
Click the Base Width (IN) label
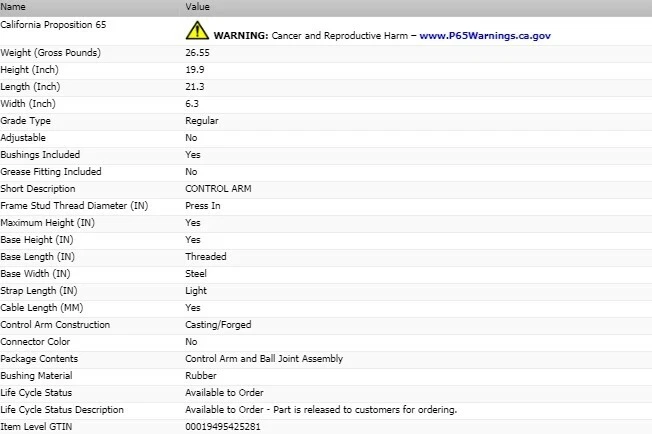tap(35, 274)
